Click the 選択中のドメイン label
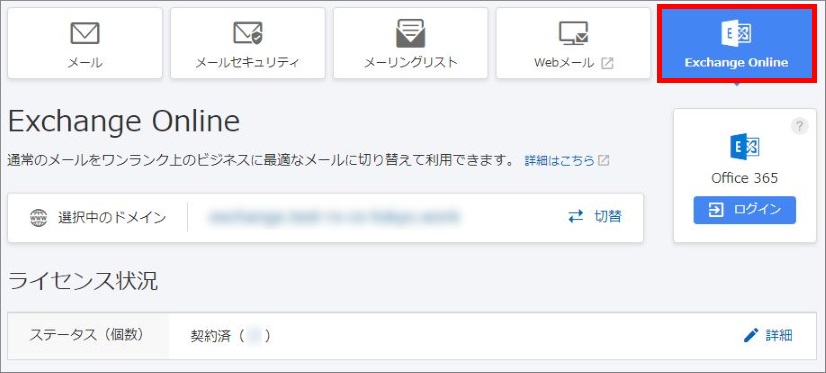 (x=112, y=217)
